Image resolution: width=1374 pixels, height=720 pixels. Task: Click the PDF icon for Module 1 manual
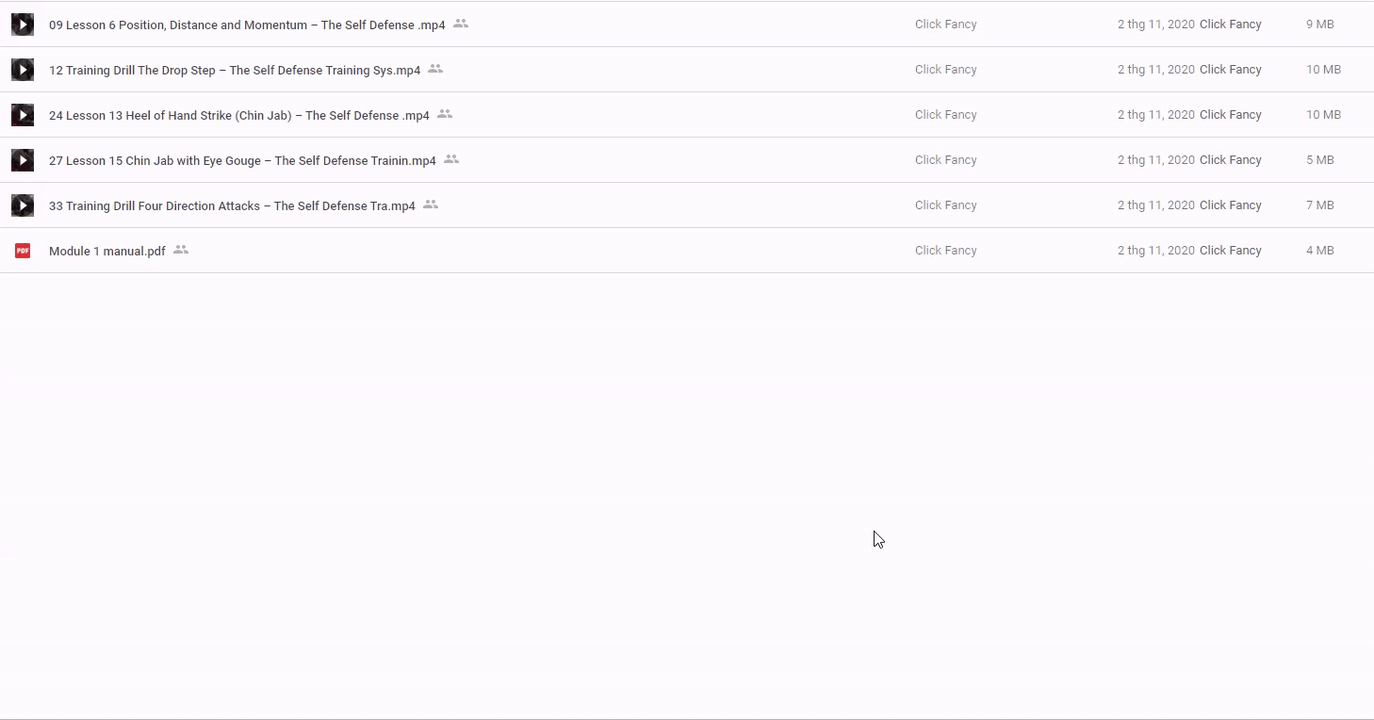tap(22, 251)
